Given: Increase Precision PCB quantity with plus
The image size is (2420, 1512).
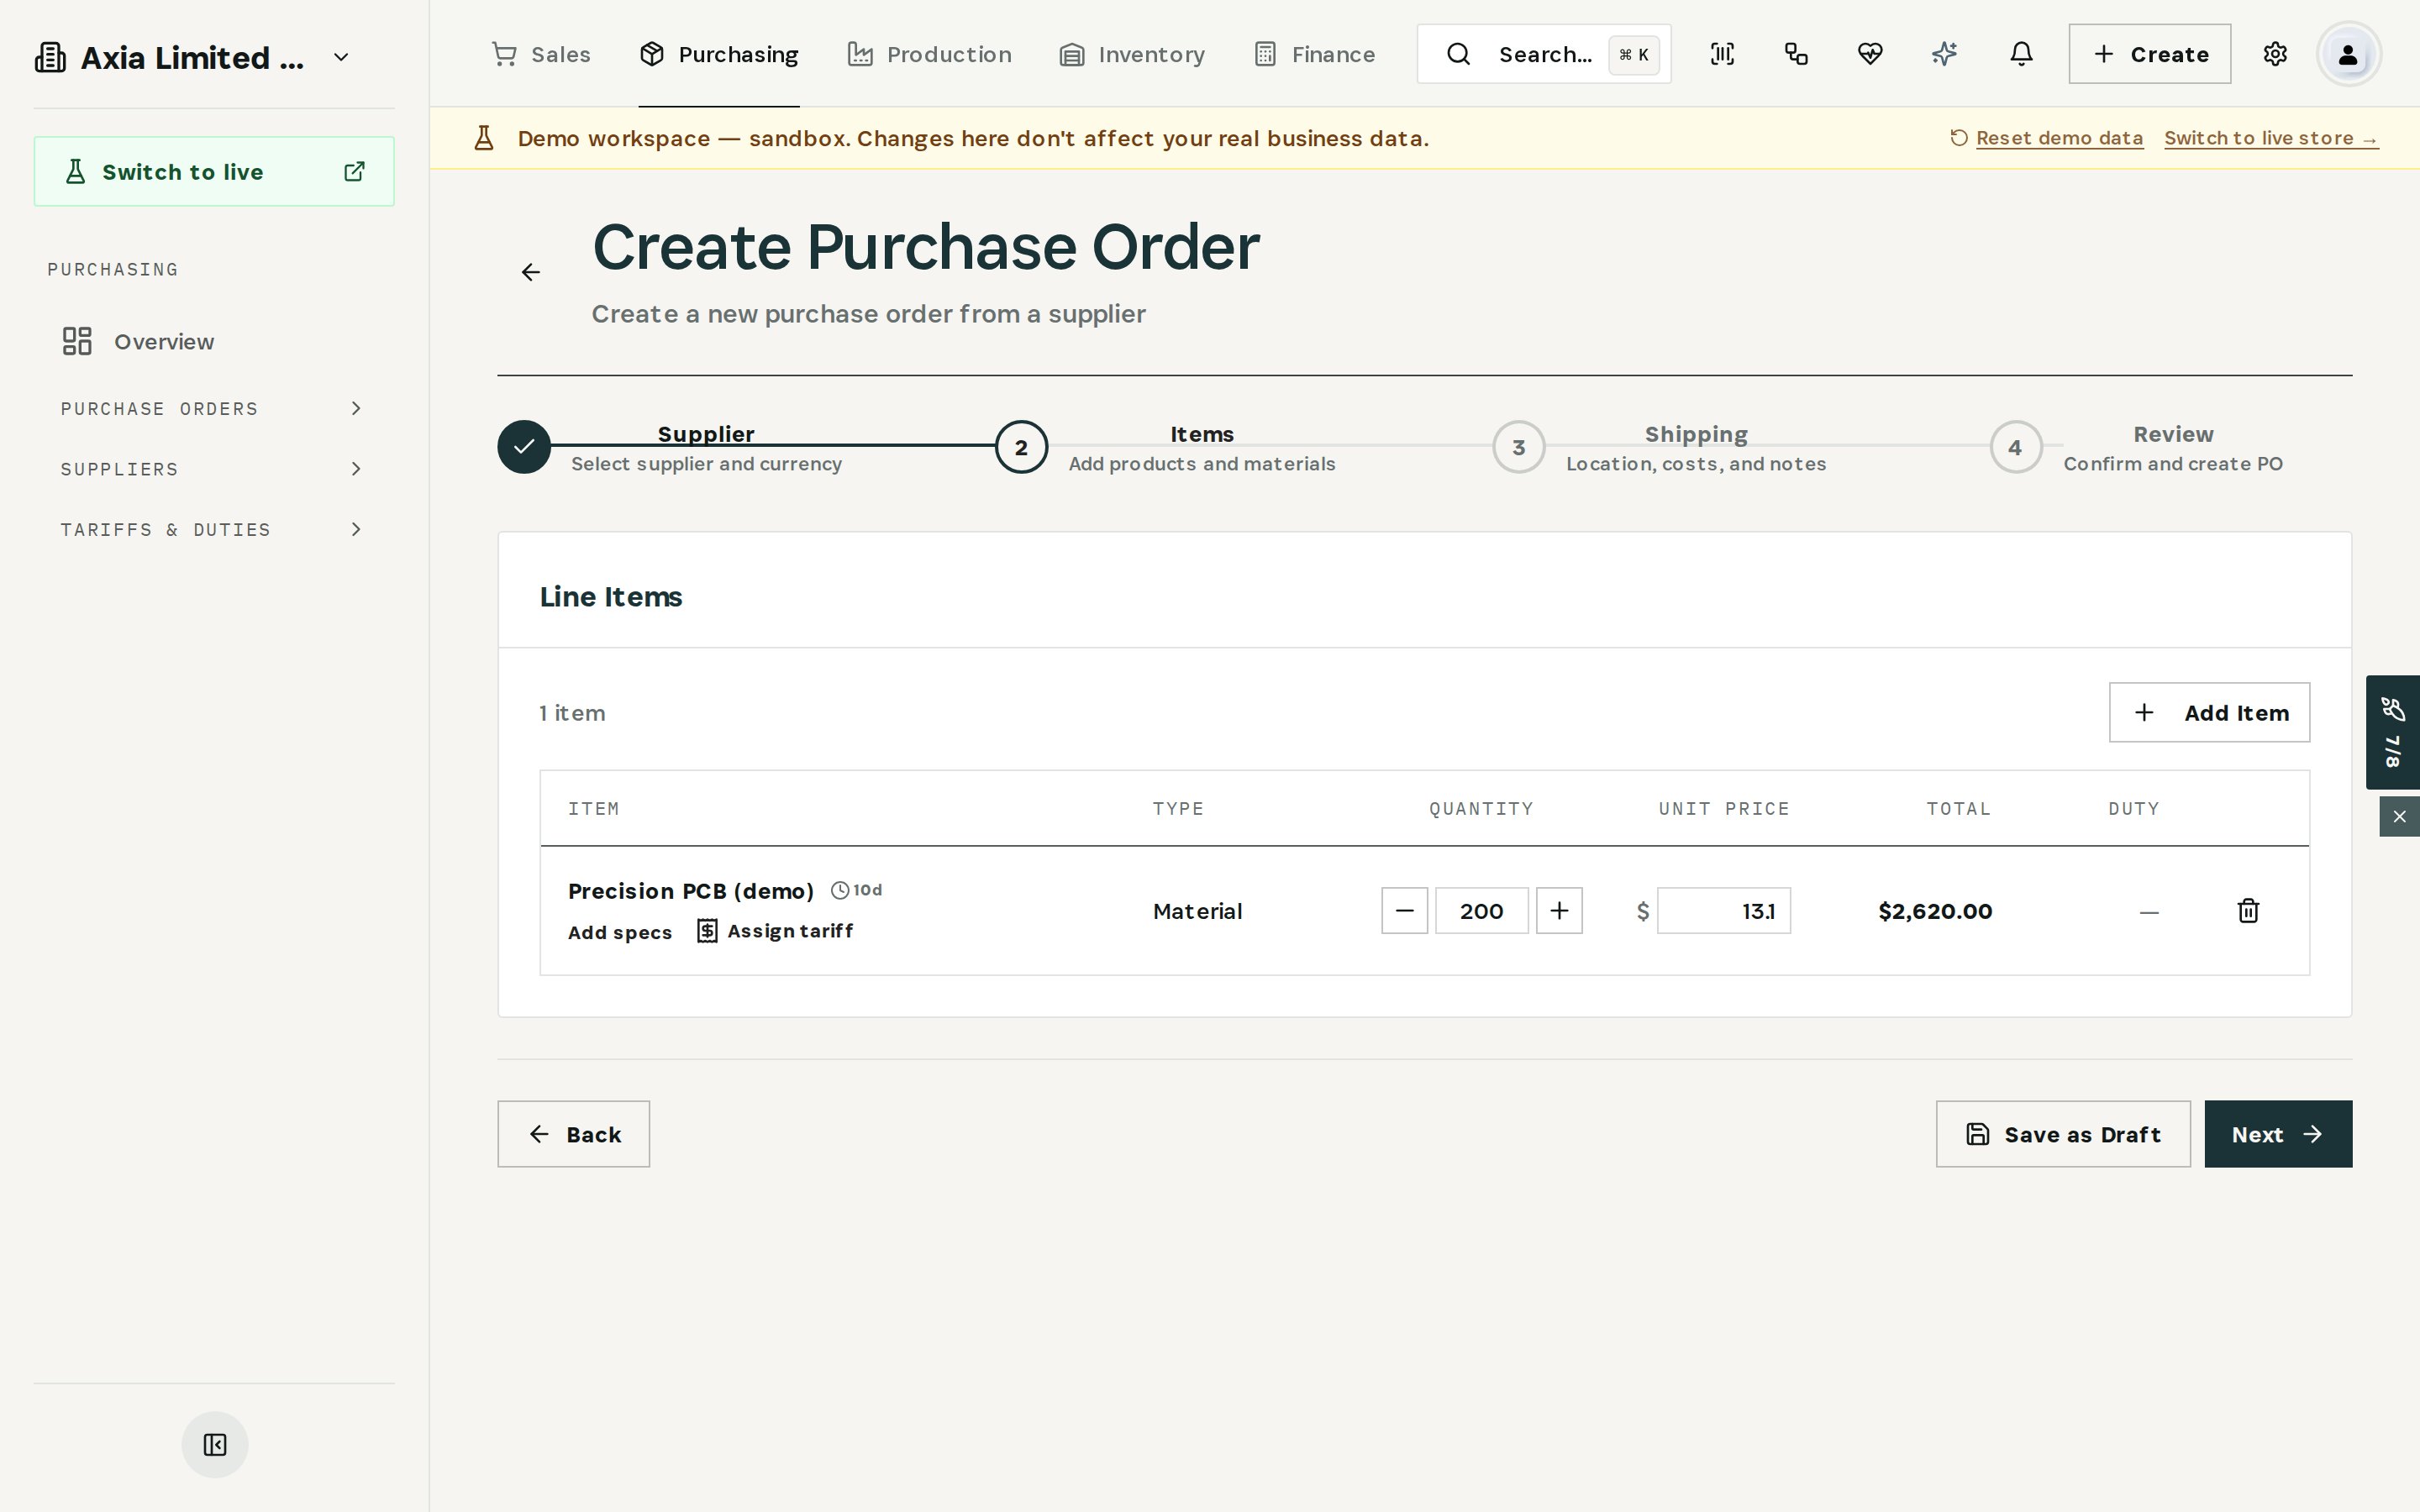Looking at the screenshot, I should [1559, 911].
